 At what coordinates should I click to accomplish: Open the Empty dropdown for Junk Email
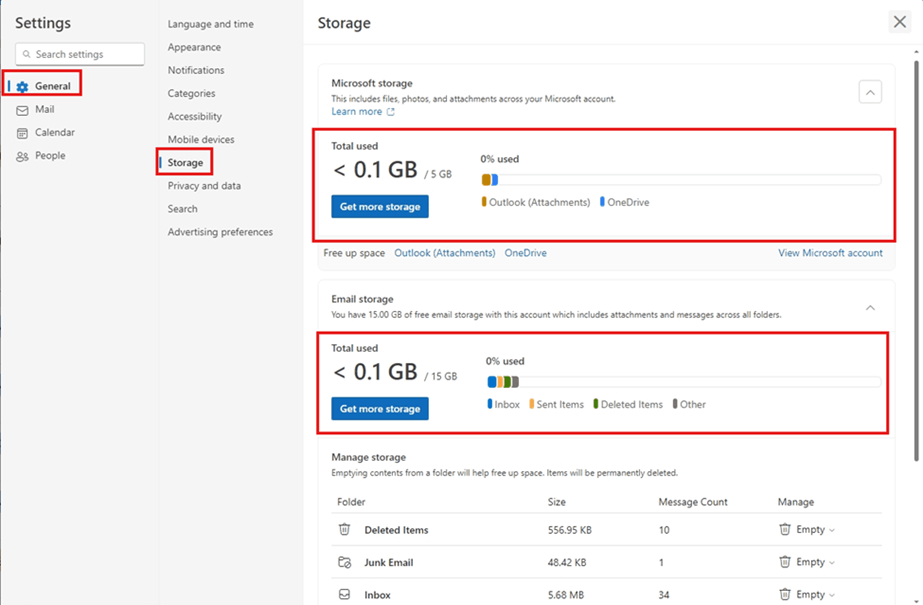(x=807, y=562)
